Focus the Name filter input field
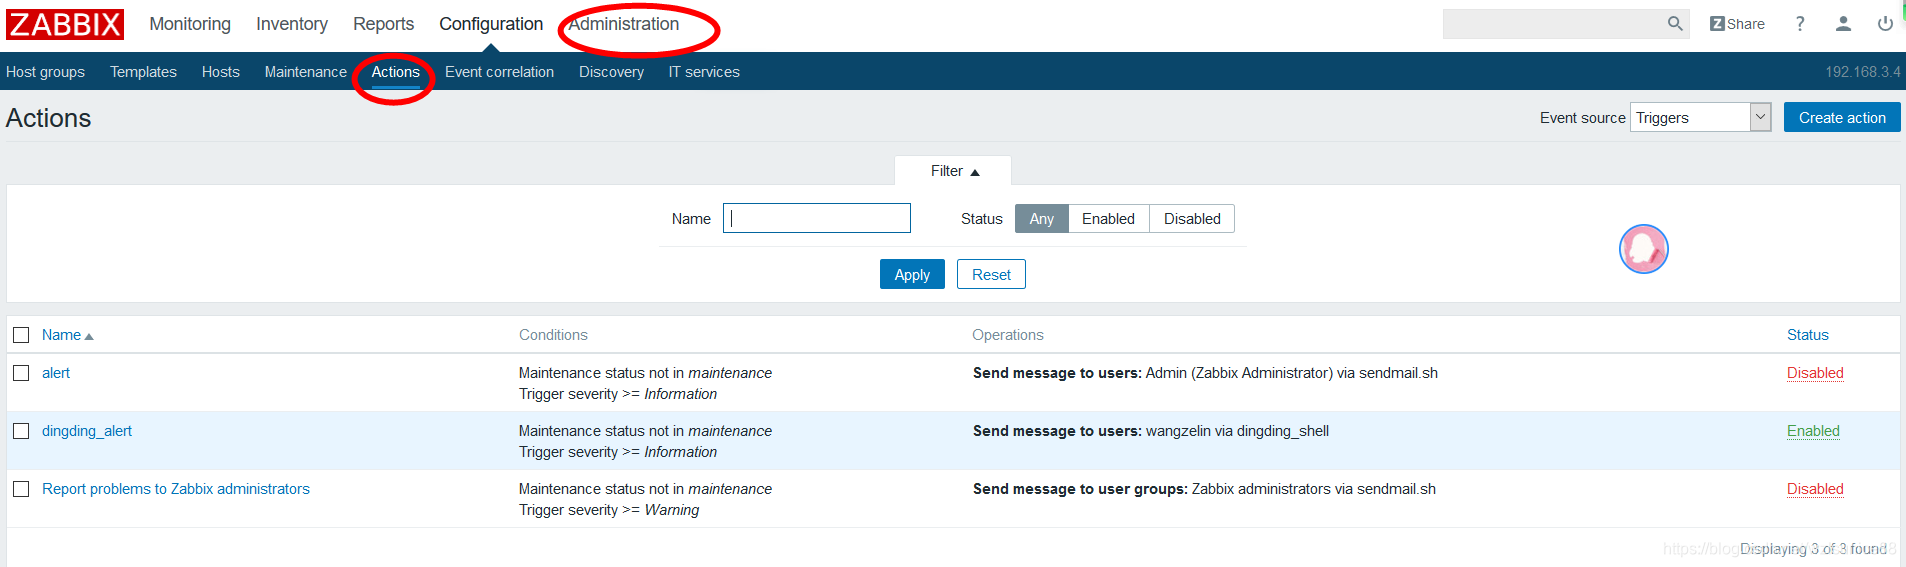The image size is (1906, 567). (x=817, y=218)
